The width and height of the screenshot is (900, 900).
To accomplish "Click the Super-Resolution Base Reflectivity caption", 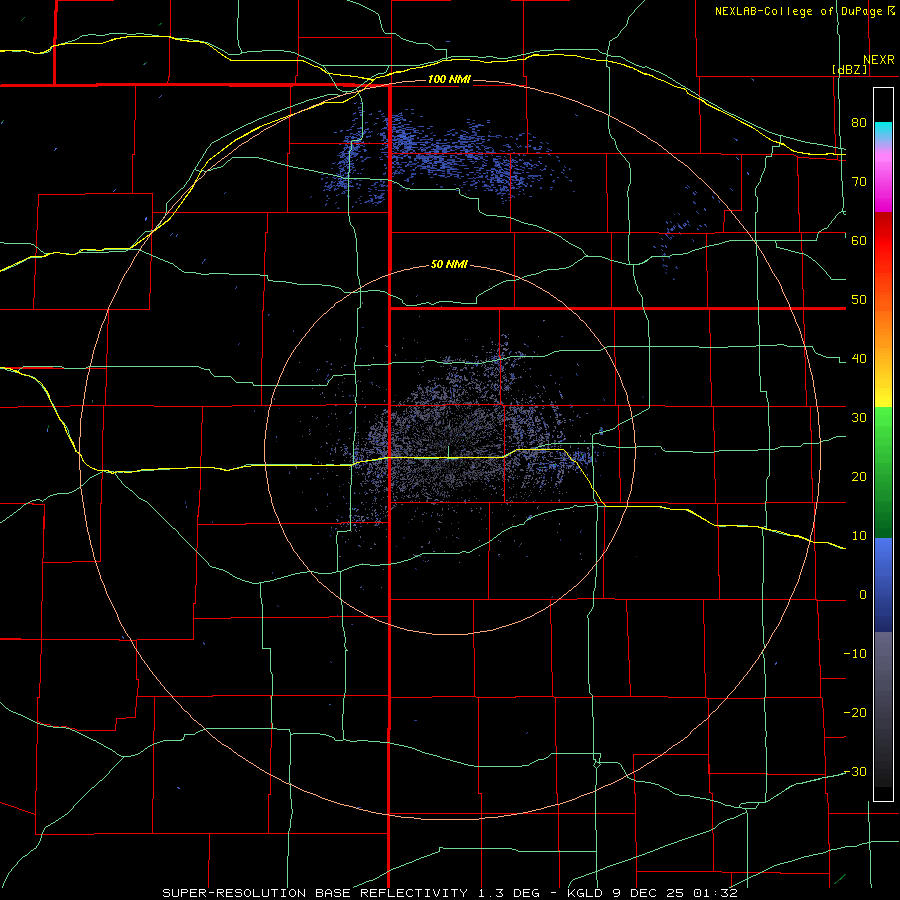I will (x=449, y=893).
